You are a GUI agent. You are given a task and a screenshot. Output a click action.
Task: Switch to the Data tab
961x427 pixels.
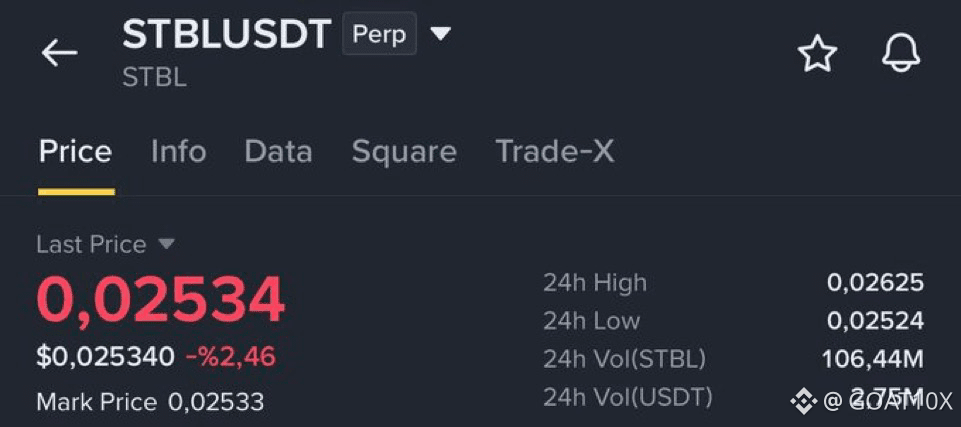[x=278, y=151]
